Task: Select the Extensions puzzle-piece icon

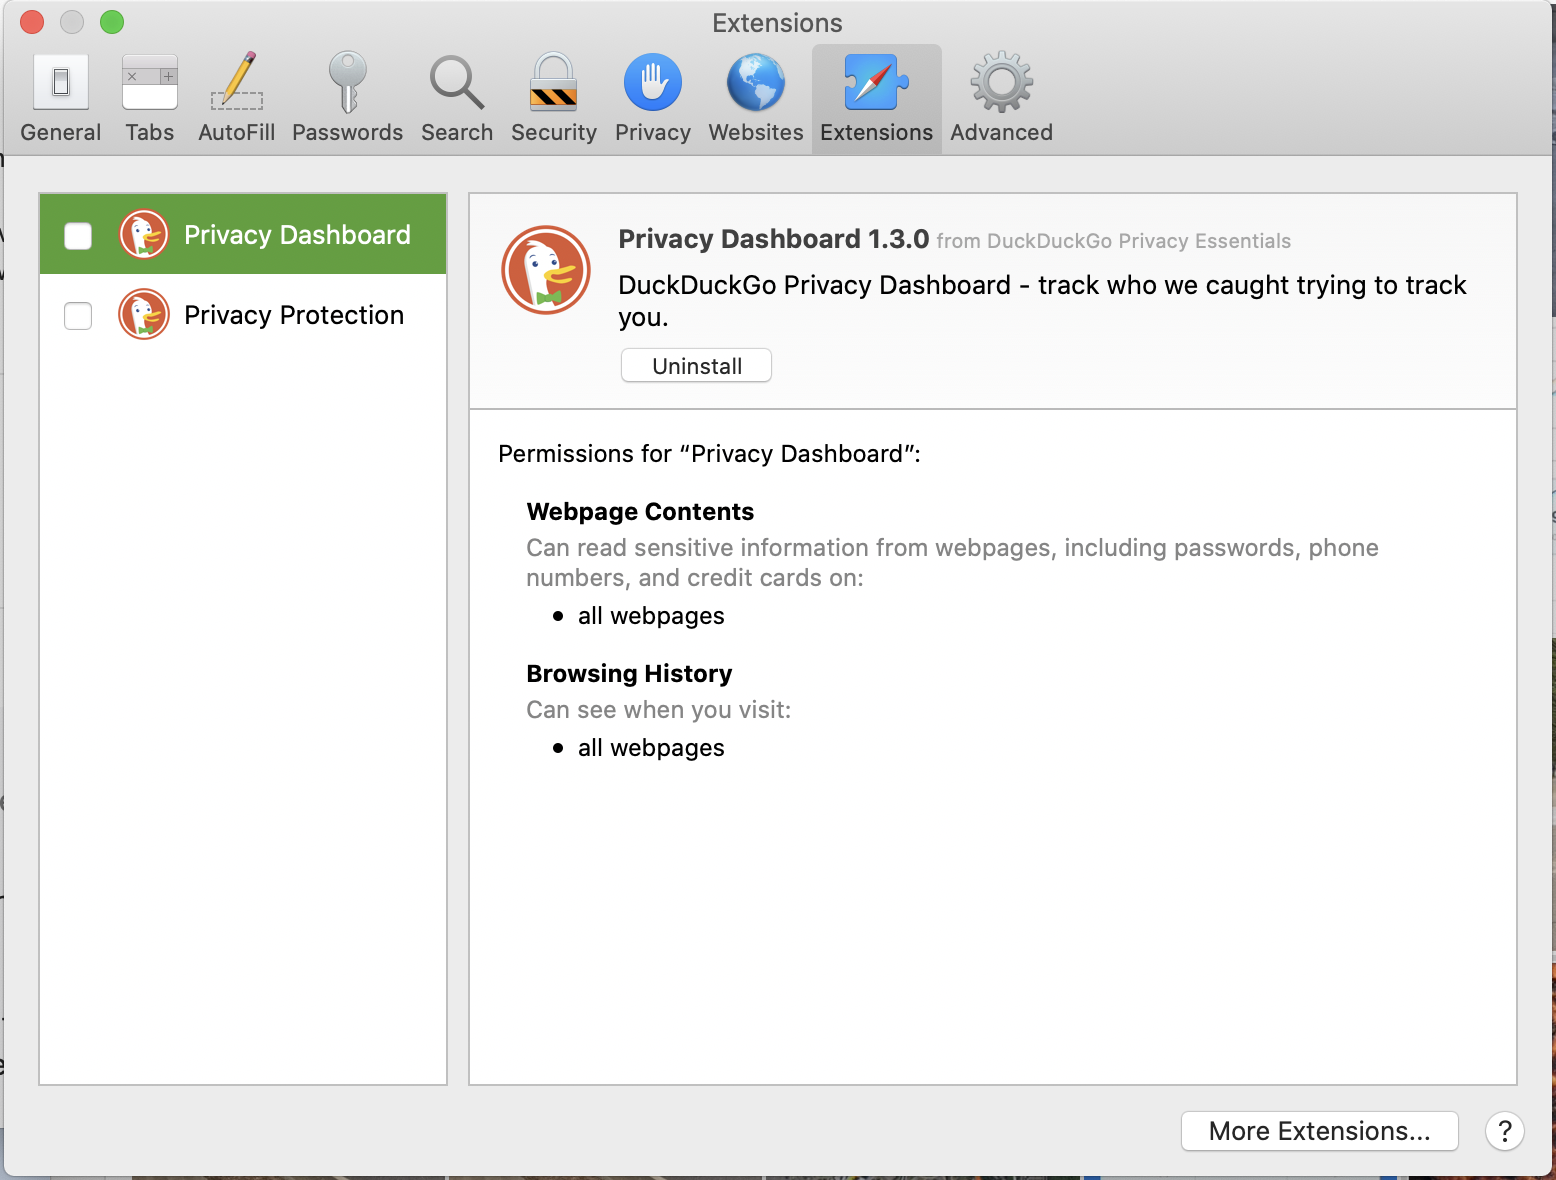Action: tap(877, 82)
